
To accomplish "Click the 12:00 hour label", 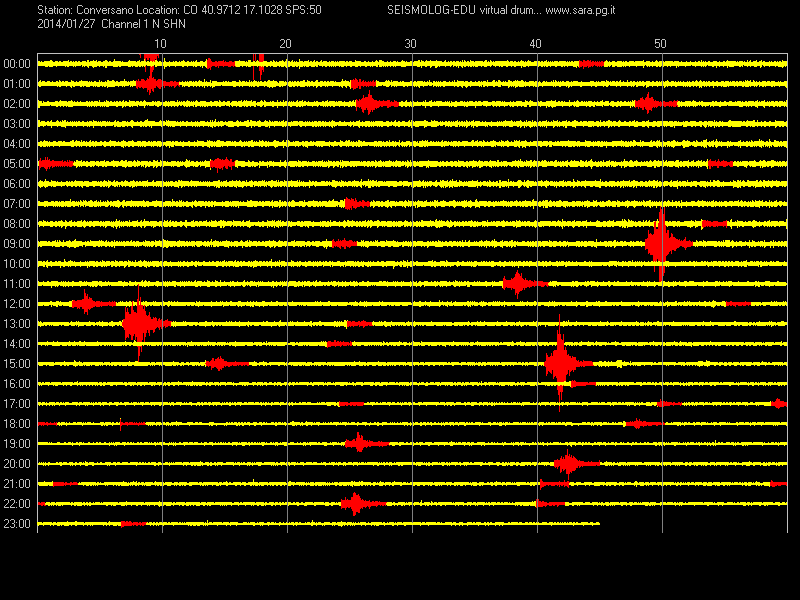I will click(17, 304).
